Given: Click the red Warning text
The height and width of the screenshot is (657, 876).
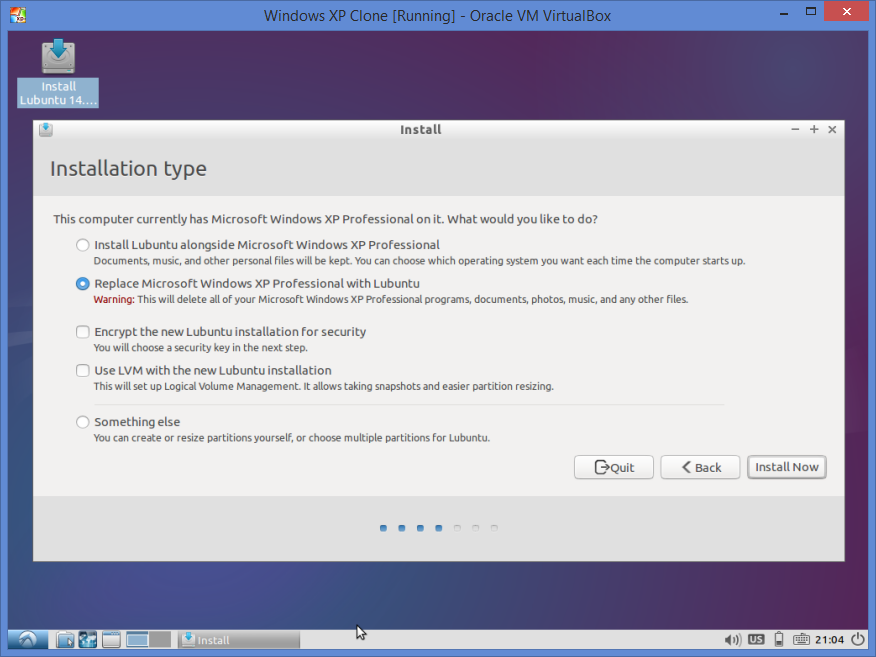Looking at the screenshot, I should click(x=114, y=299).
